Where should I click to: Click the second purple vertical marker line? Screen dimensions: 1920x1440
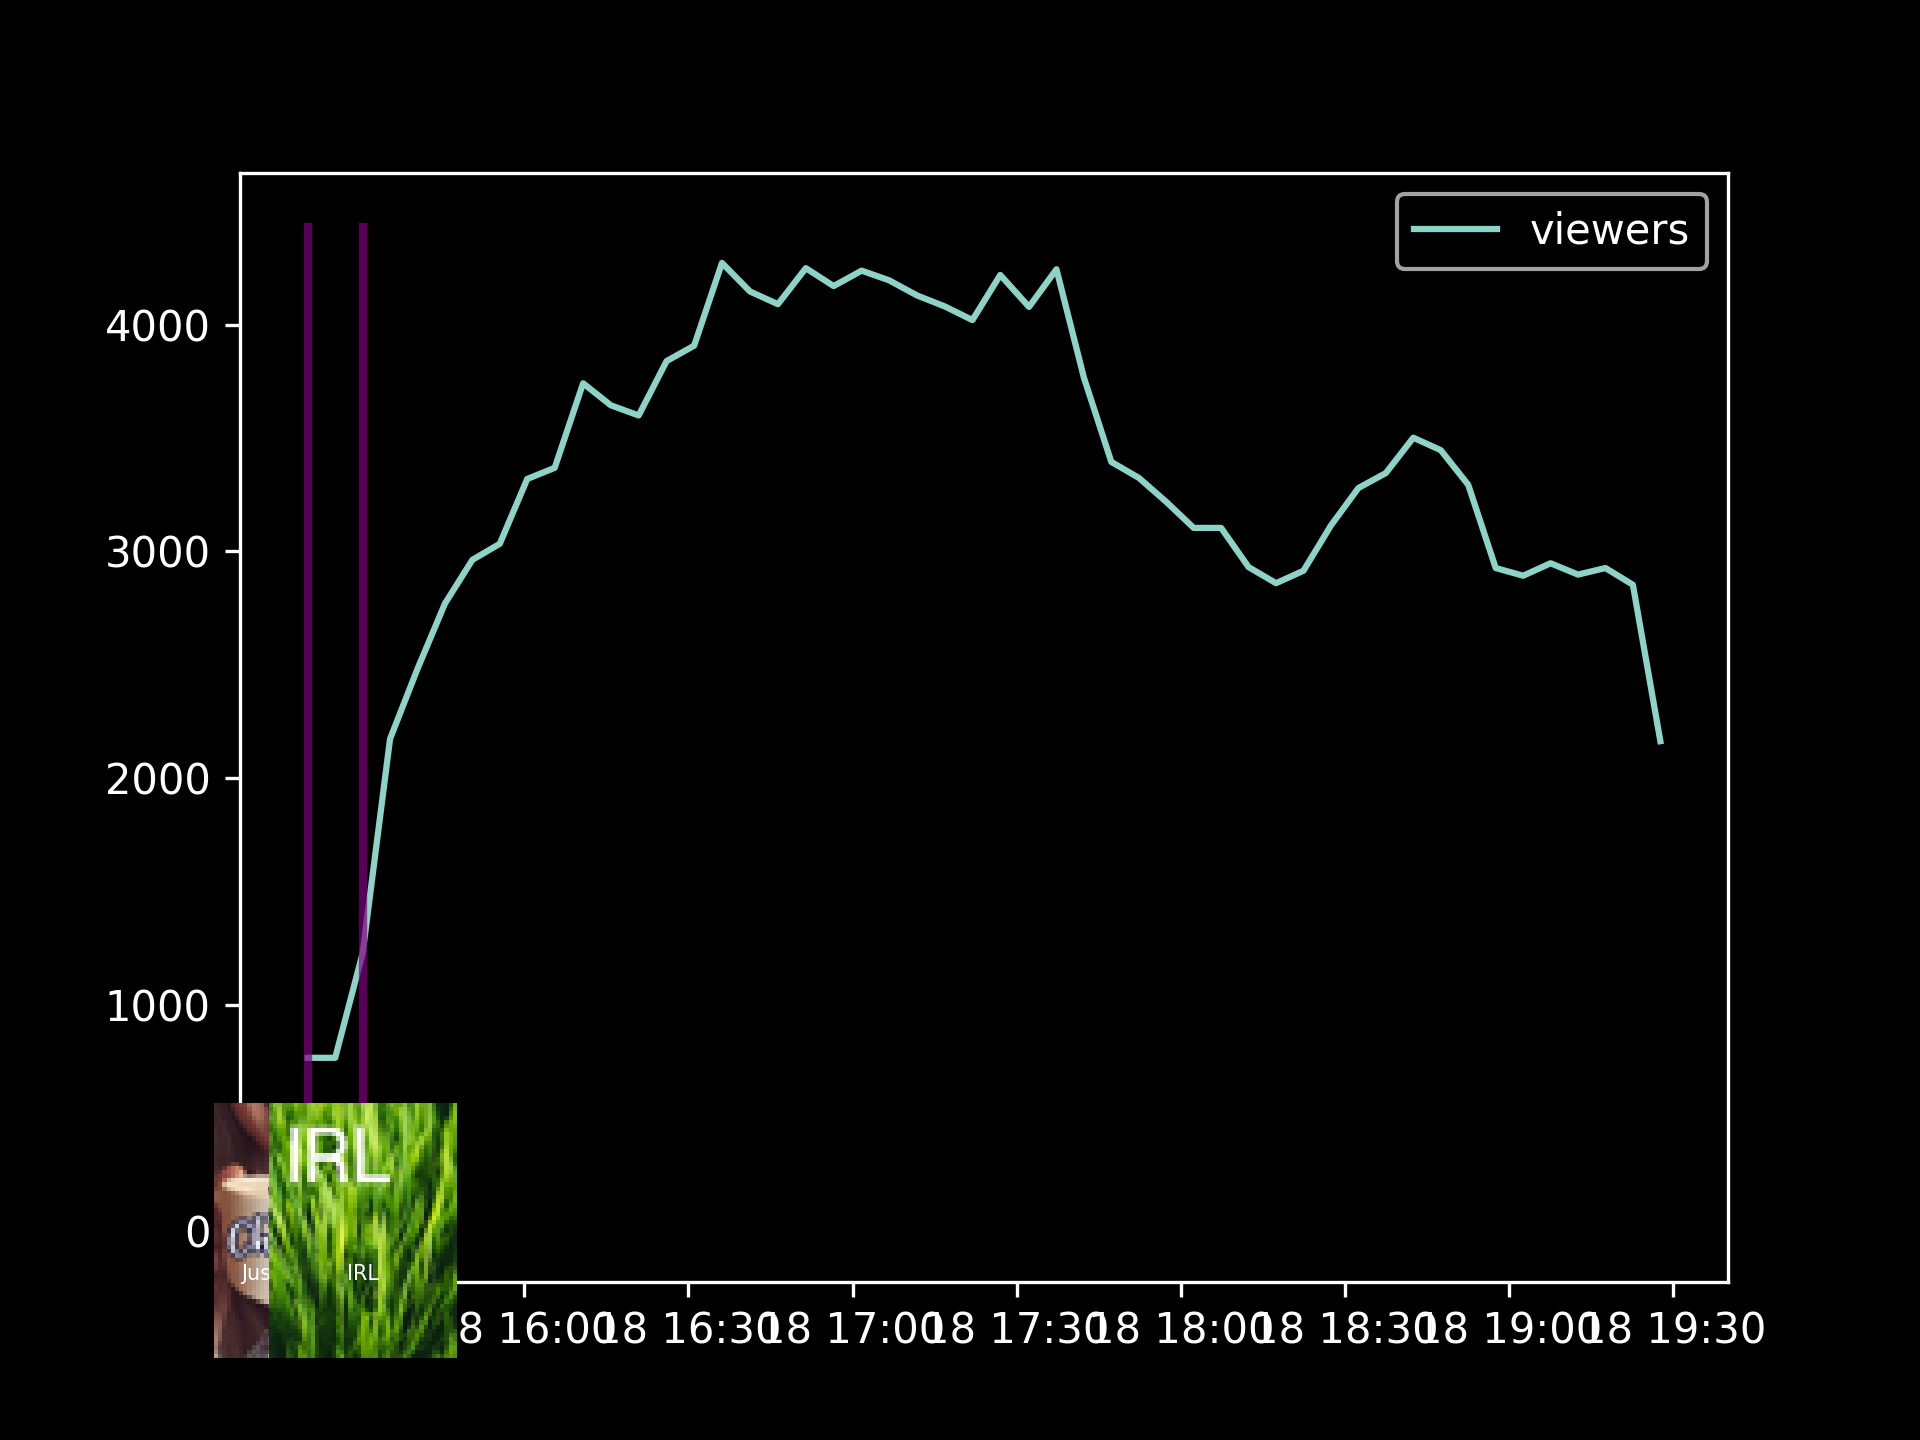pyautogui.click(x=363, y=600)
